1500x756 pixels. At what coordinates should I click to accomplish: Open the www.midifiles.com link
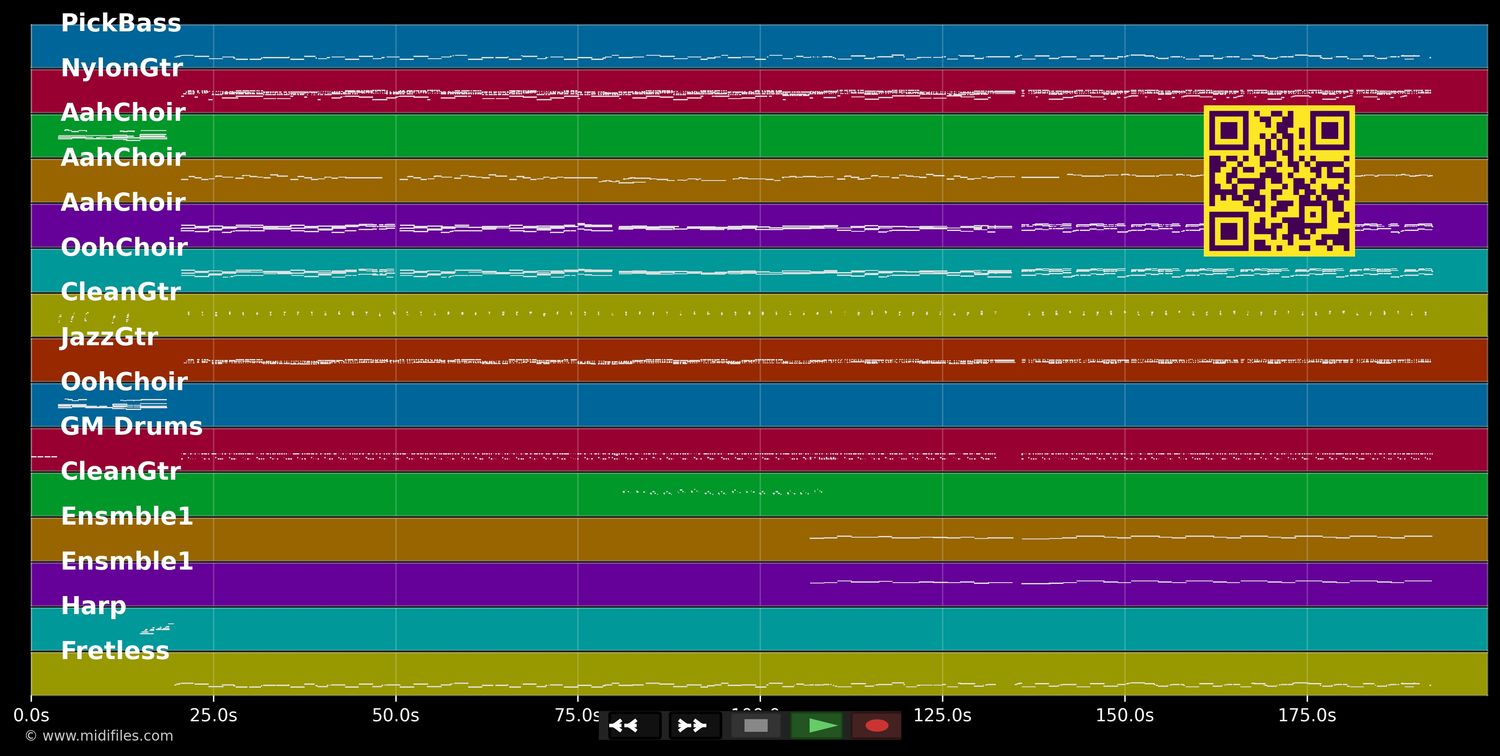coord(98,736)
